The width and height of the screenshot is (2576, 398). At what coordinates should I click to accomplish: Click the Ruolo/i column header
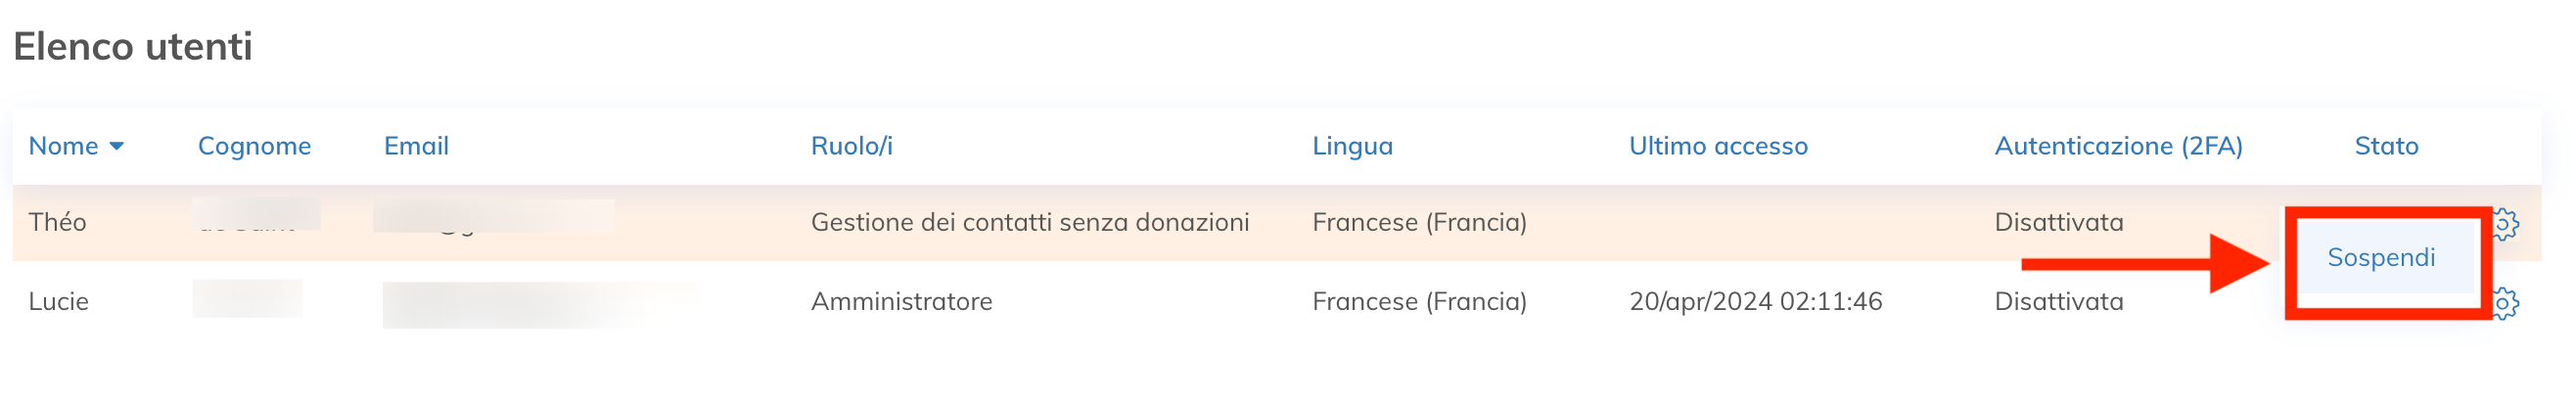point(851,146)
